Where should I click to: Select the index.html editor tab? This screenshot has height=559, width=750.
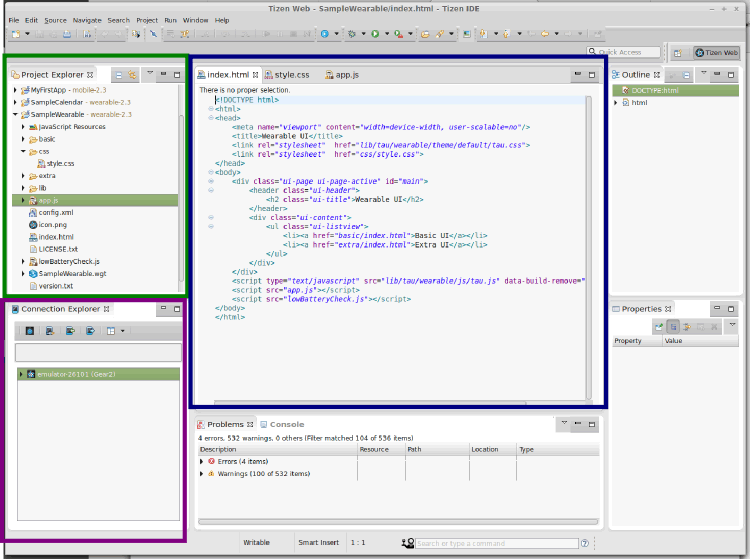pyautogui.click(x=228, y=75)
